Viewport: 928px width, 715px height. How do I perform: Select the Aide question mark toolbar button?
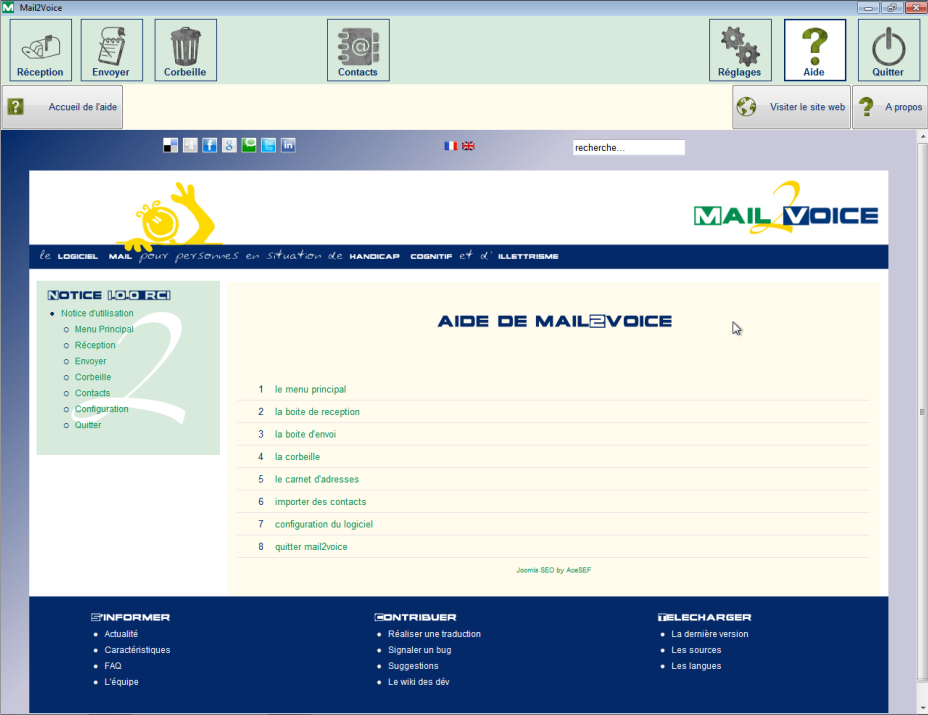point(814,50)
